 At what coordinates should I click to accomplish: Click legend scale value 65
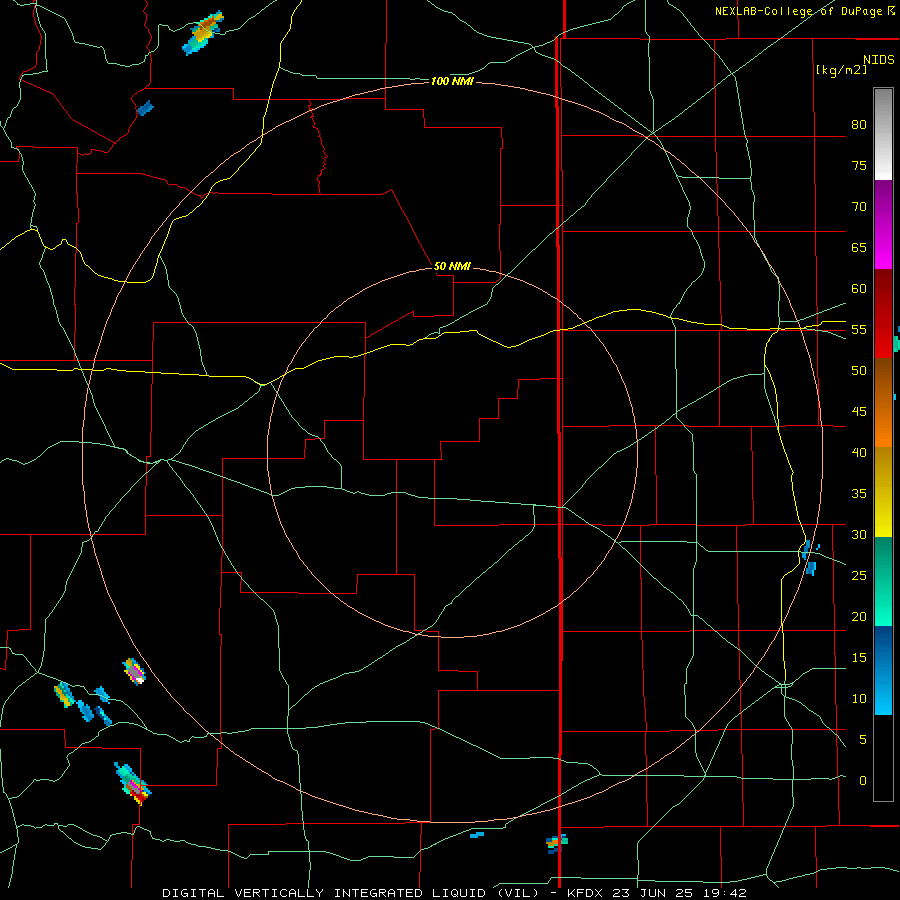pos(859,247)
